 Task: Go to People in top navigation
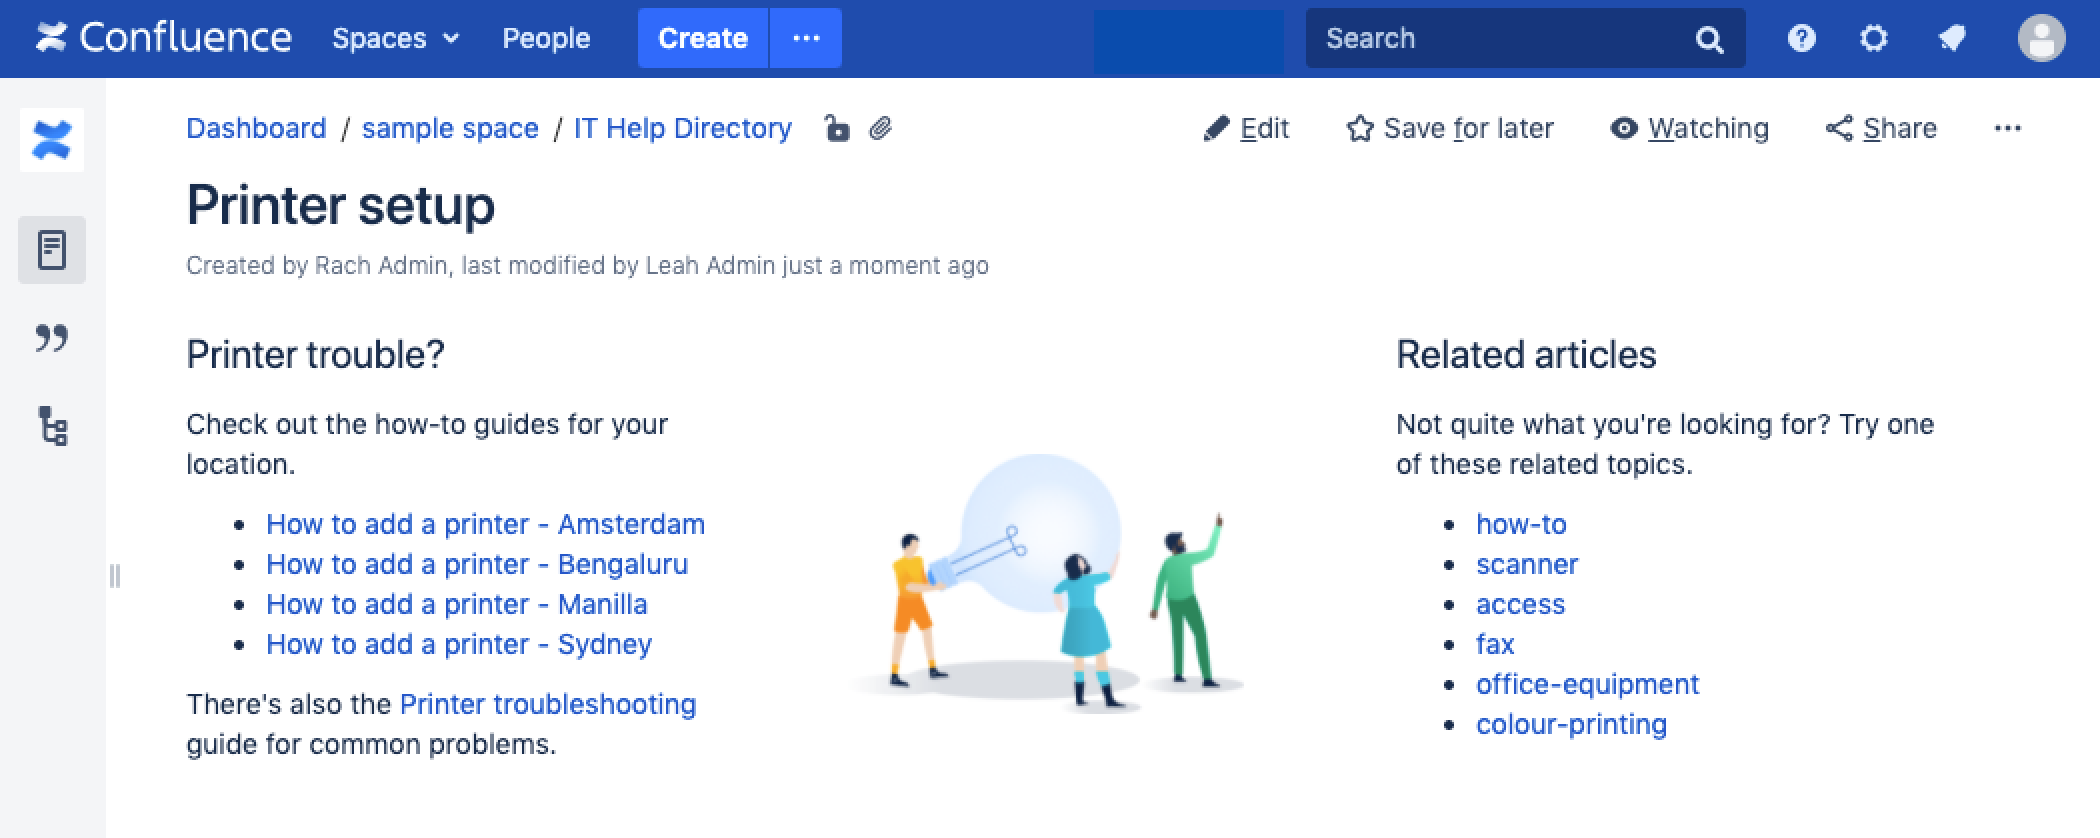546,38
